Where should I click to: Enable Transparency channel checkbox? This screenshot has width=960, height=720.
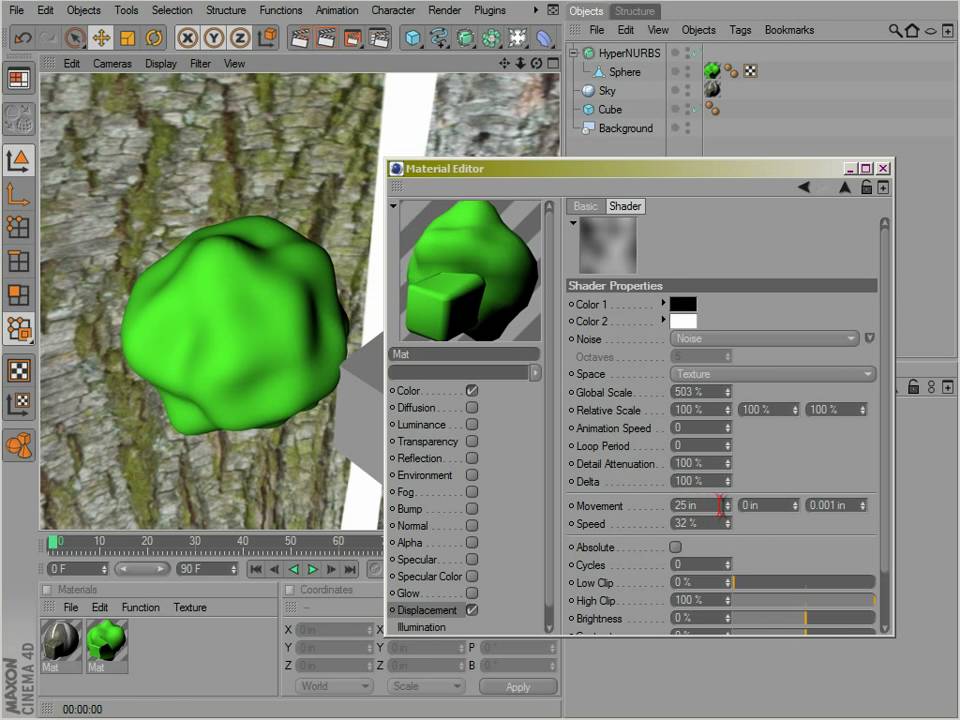[471, 441]
